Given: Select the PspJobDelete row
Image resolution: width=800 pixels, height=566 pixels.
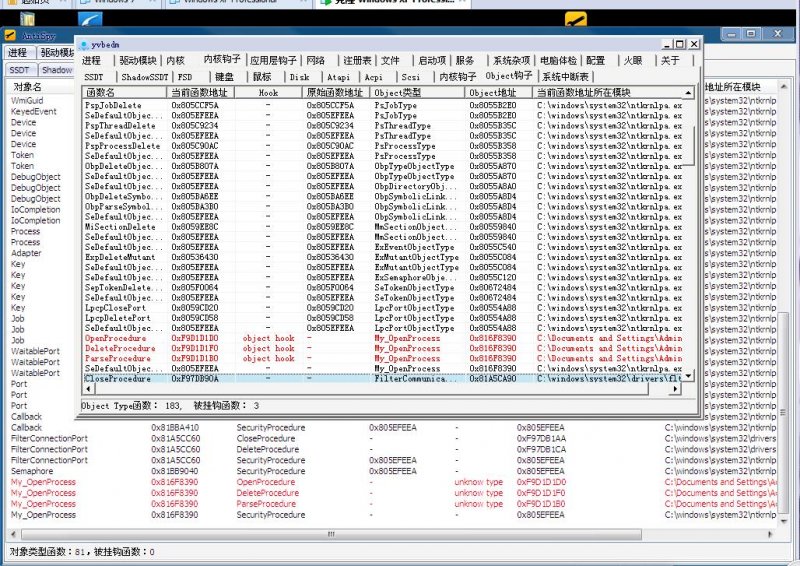Looking at the screenshot, I should tap(383, 106).
